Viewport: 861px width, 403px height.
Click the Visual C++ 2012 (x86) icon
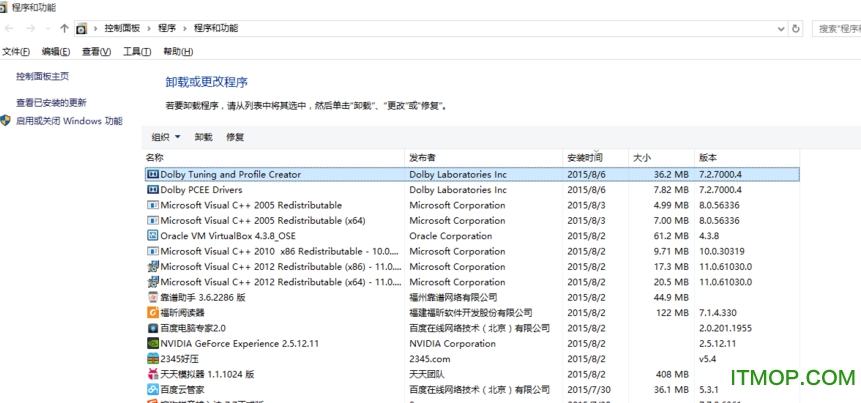(153, 267)
